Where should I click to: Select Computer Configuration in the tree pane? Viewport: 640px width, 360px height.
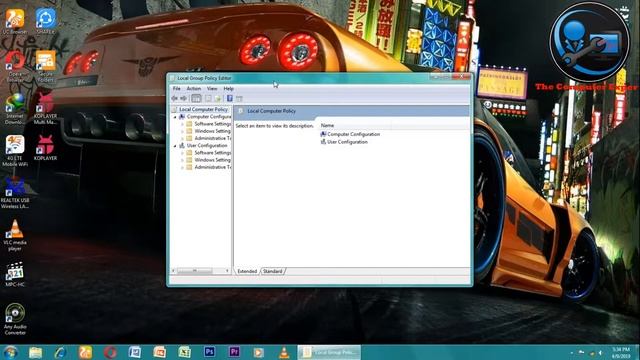pos(209,117)
